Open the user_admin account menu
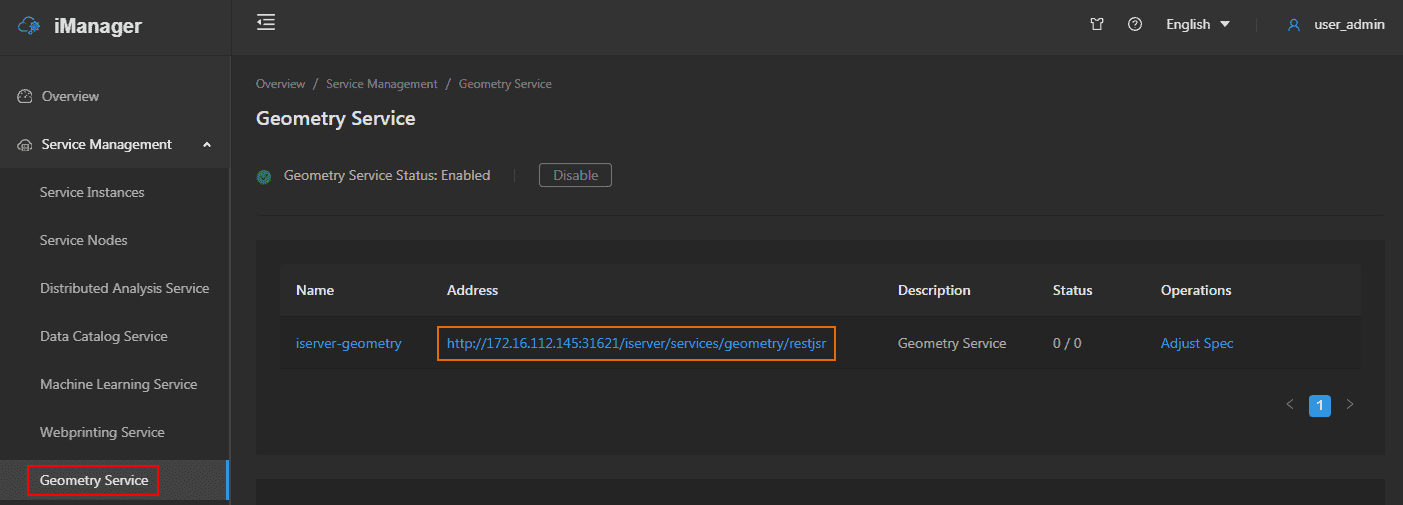This screenshot has height=505, width=1403. point(1349,24)
